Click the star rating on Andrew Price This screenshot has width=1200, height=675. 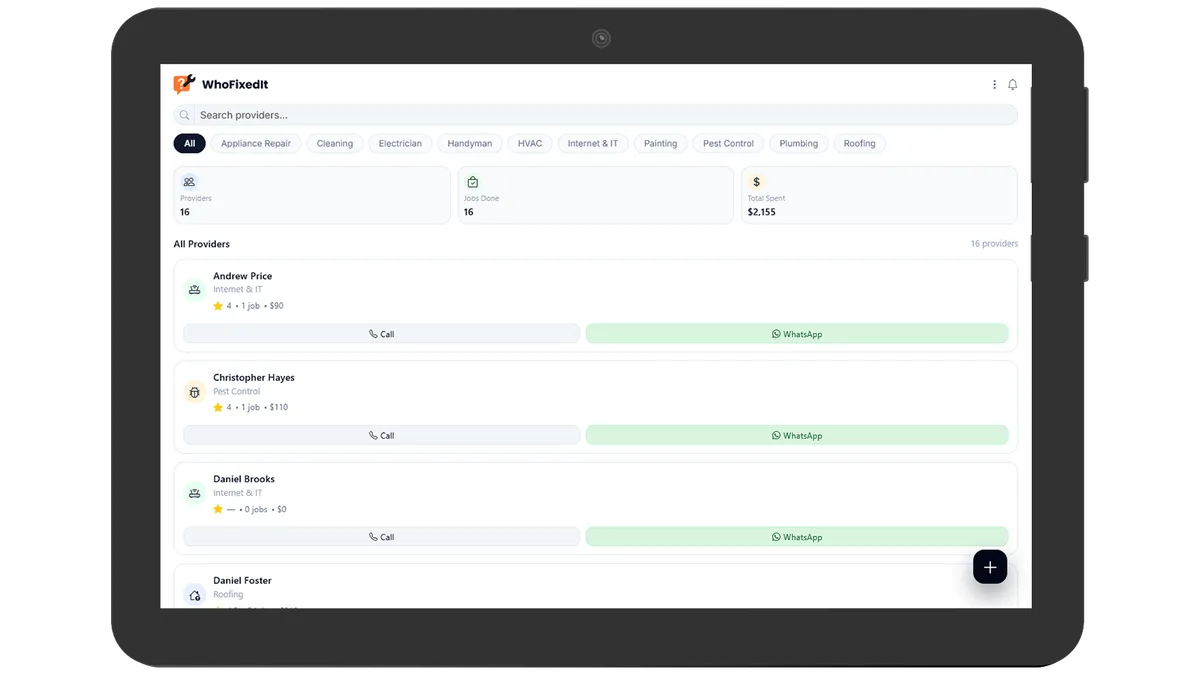tap(218, 306)
